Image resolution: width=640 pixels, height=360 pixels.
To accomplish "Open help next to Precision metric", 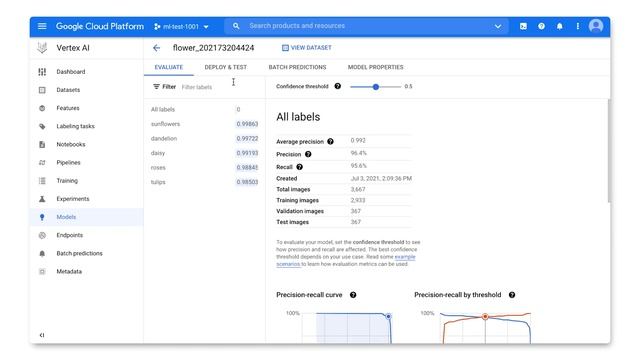I will pyautogui.click(x=308, y=154).
